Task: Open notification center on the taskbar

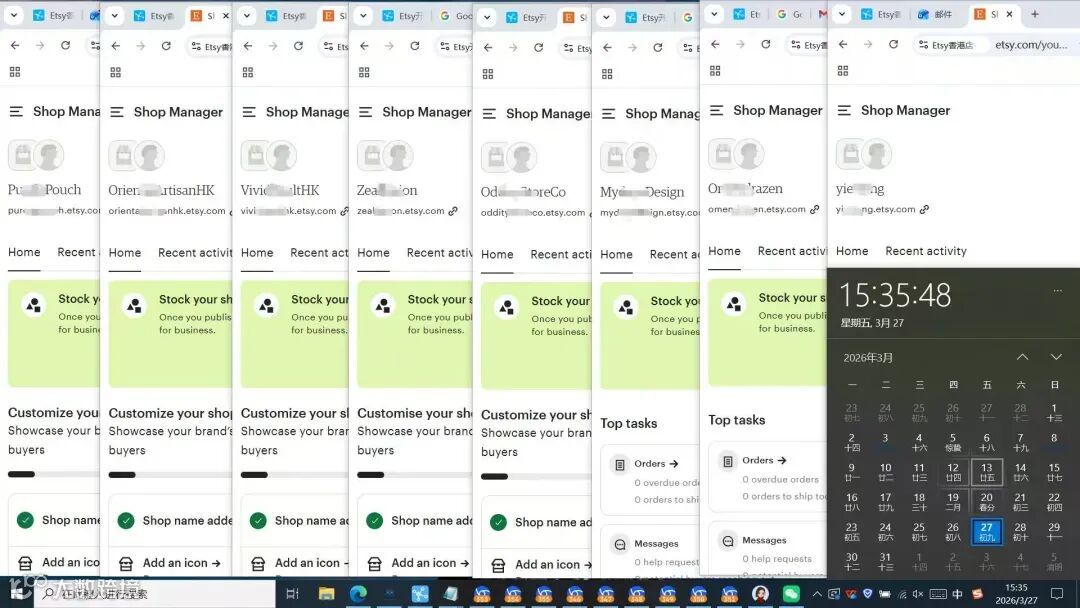Action: [x=1057, y=594]
